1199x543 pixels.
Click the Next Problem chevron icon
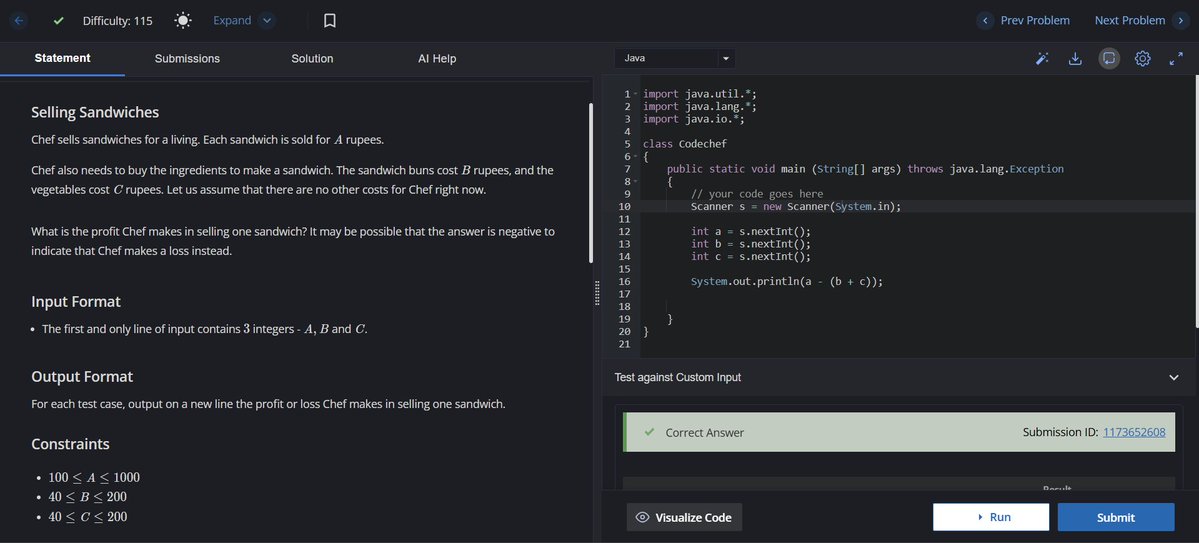point(1182,21)
